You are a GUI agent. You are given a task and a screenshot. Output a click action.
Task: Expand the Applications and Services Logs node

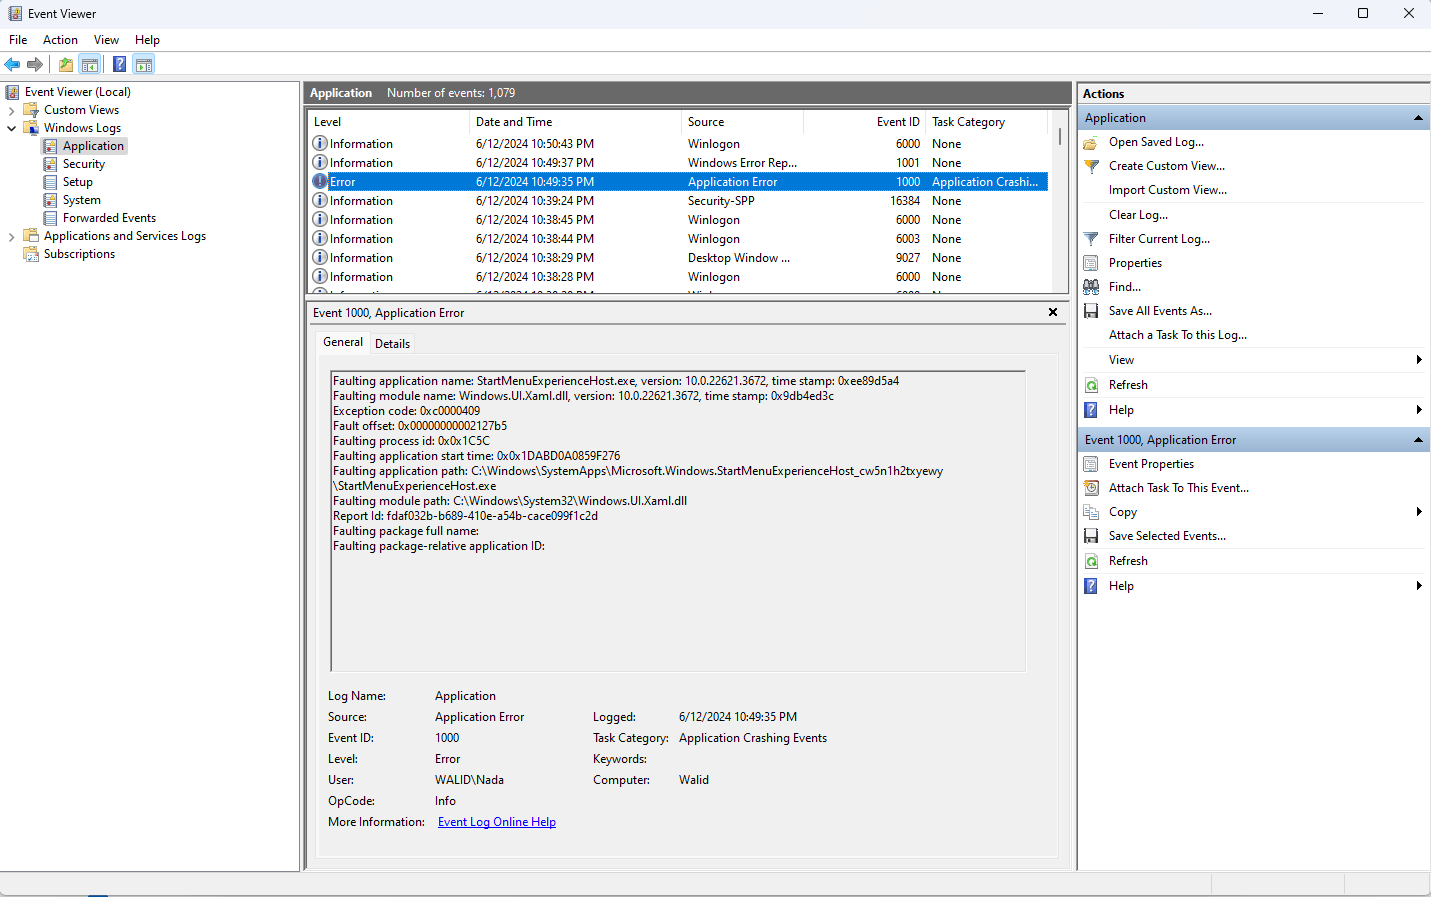point(10,235)
